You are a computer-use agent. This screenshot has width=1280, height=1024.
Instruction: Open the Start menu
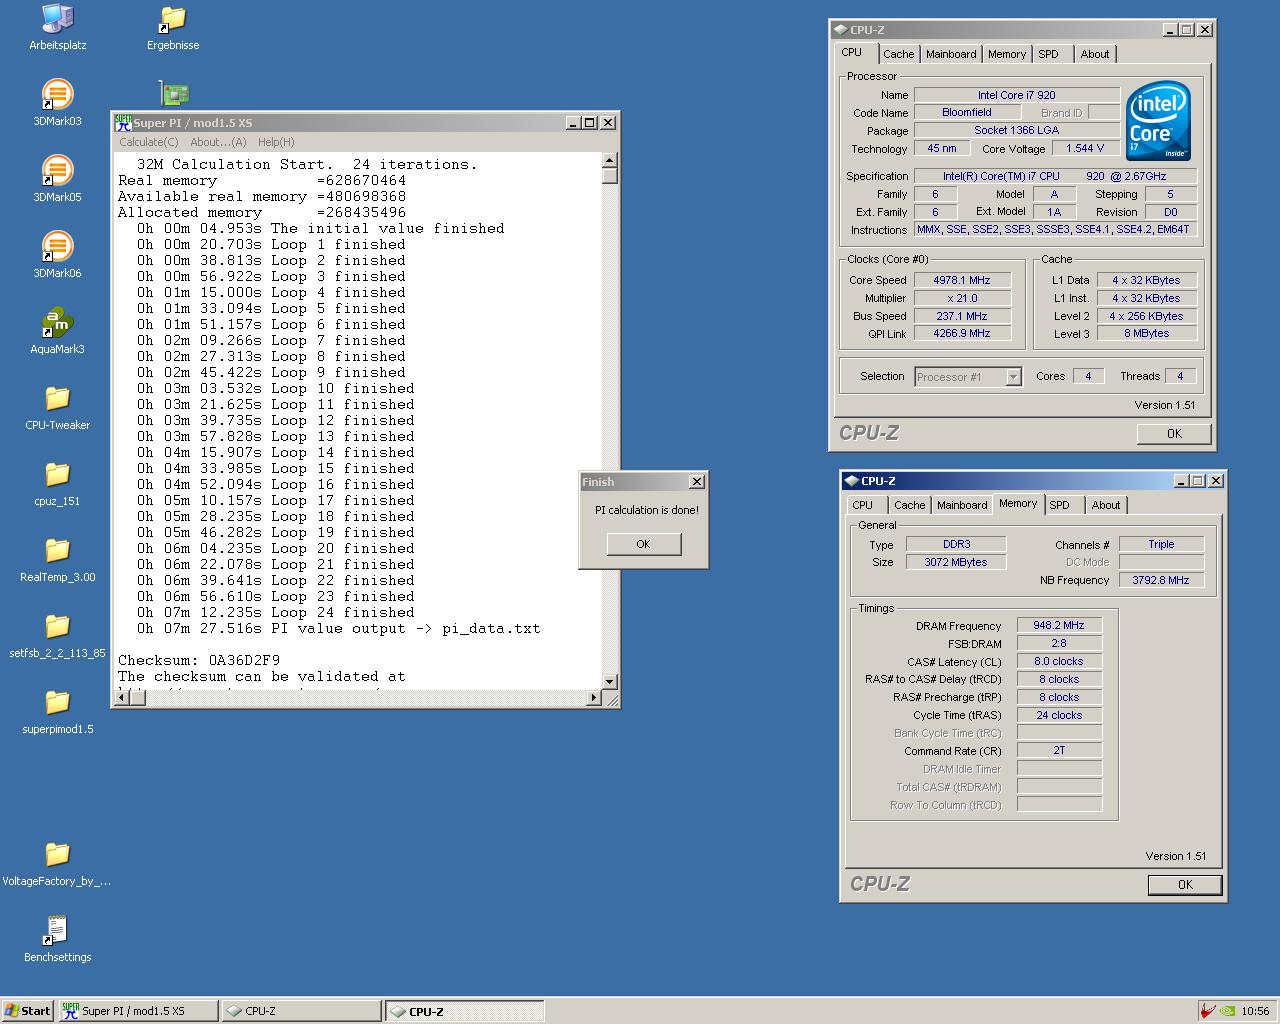(28, 1010)
